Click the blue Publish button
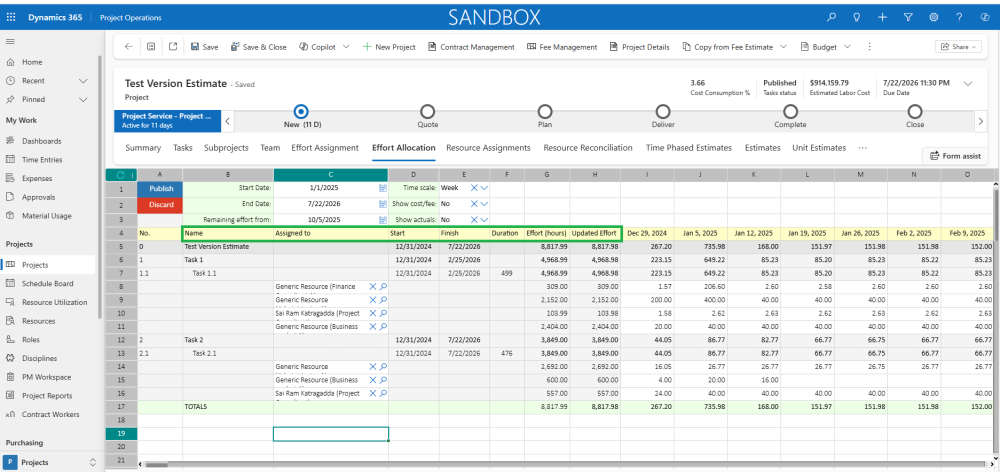 pos(160,188)
